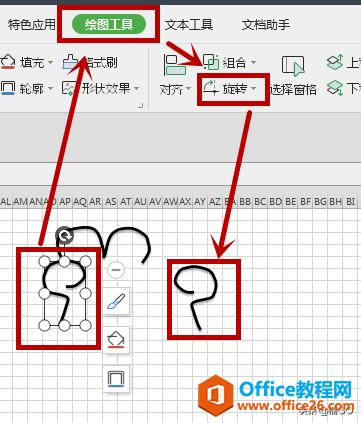Select the unselected question-mark curve drawing

pyautogui.click(x=196, y=297)
